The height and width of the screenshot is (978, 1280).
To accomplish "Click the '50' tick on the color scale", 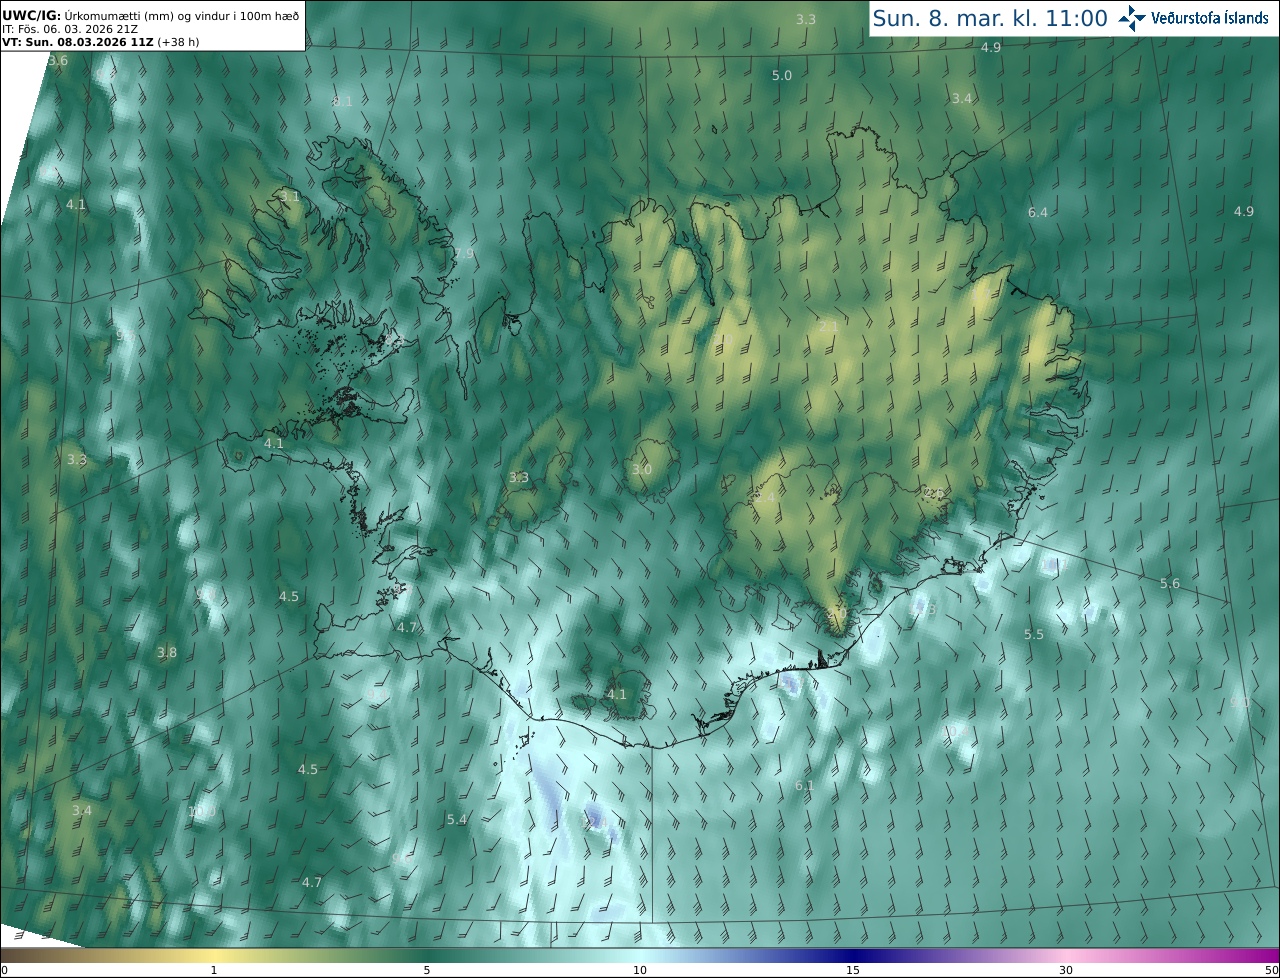I will click(x=1271, y=970).
